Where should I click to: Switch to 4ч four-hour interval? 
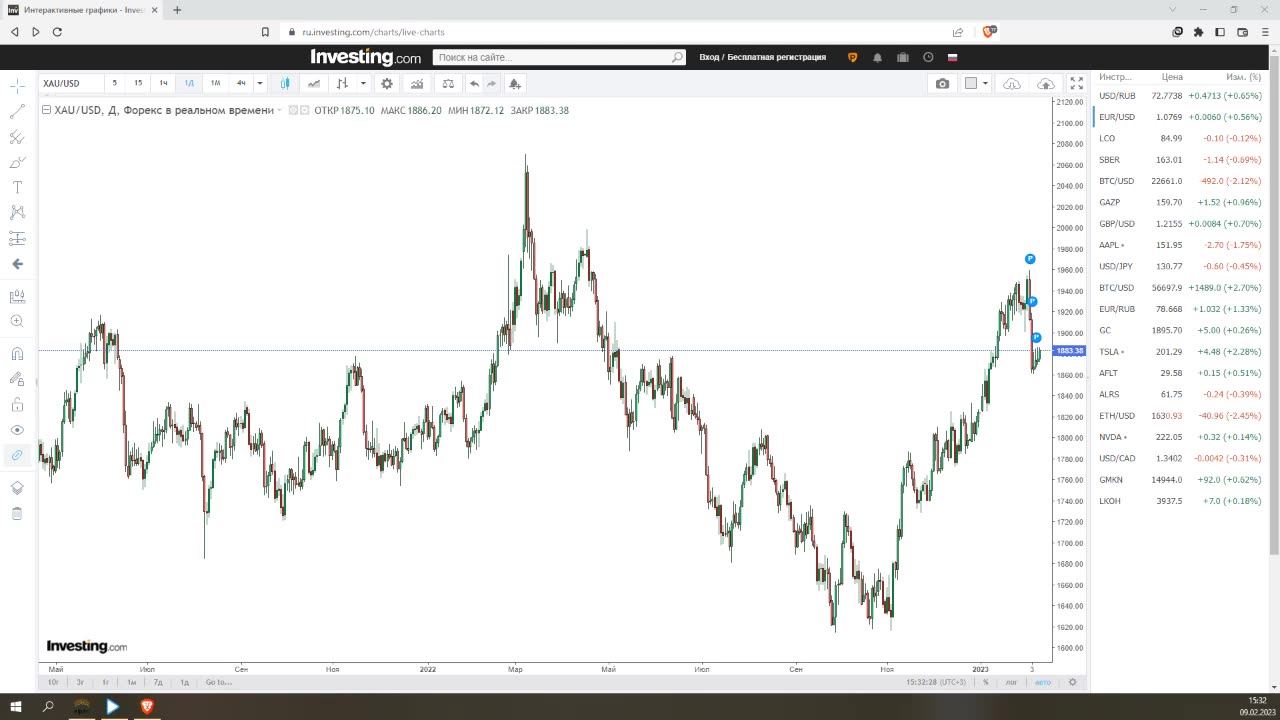tap(241, 84)
